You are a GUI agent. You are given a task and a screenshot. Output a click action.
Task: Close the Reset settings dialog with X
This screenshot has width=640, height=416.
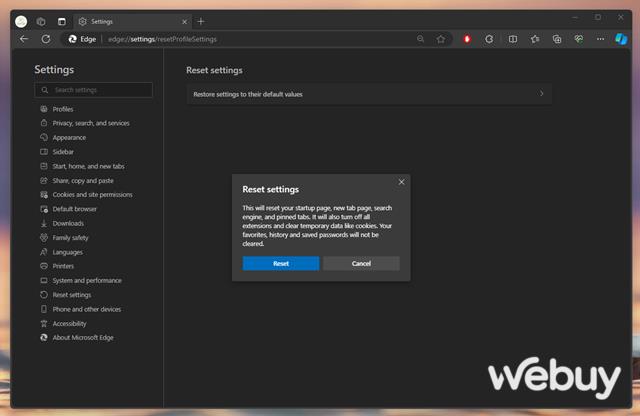pos(401,182)
